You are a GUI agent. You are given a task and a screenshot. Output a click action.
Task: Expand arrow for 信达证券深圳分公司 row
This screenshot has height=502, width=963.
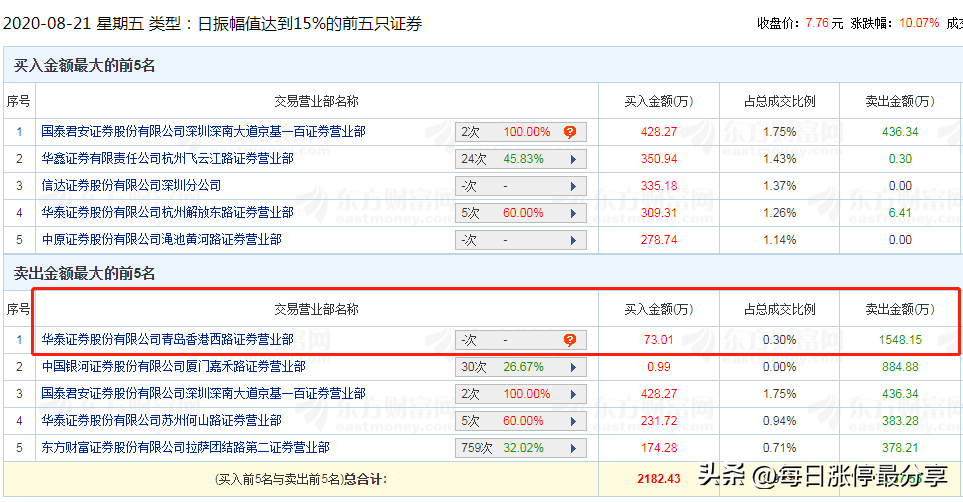pos(573,186)
